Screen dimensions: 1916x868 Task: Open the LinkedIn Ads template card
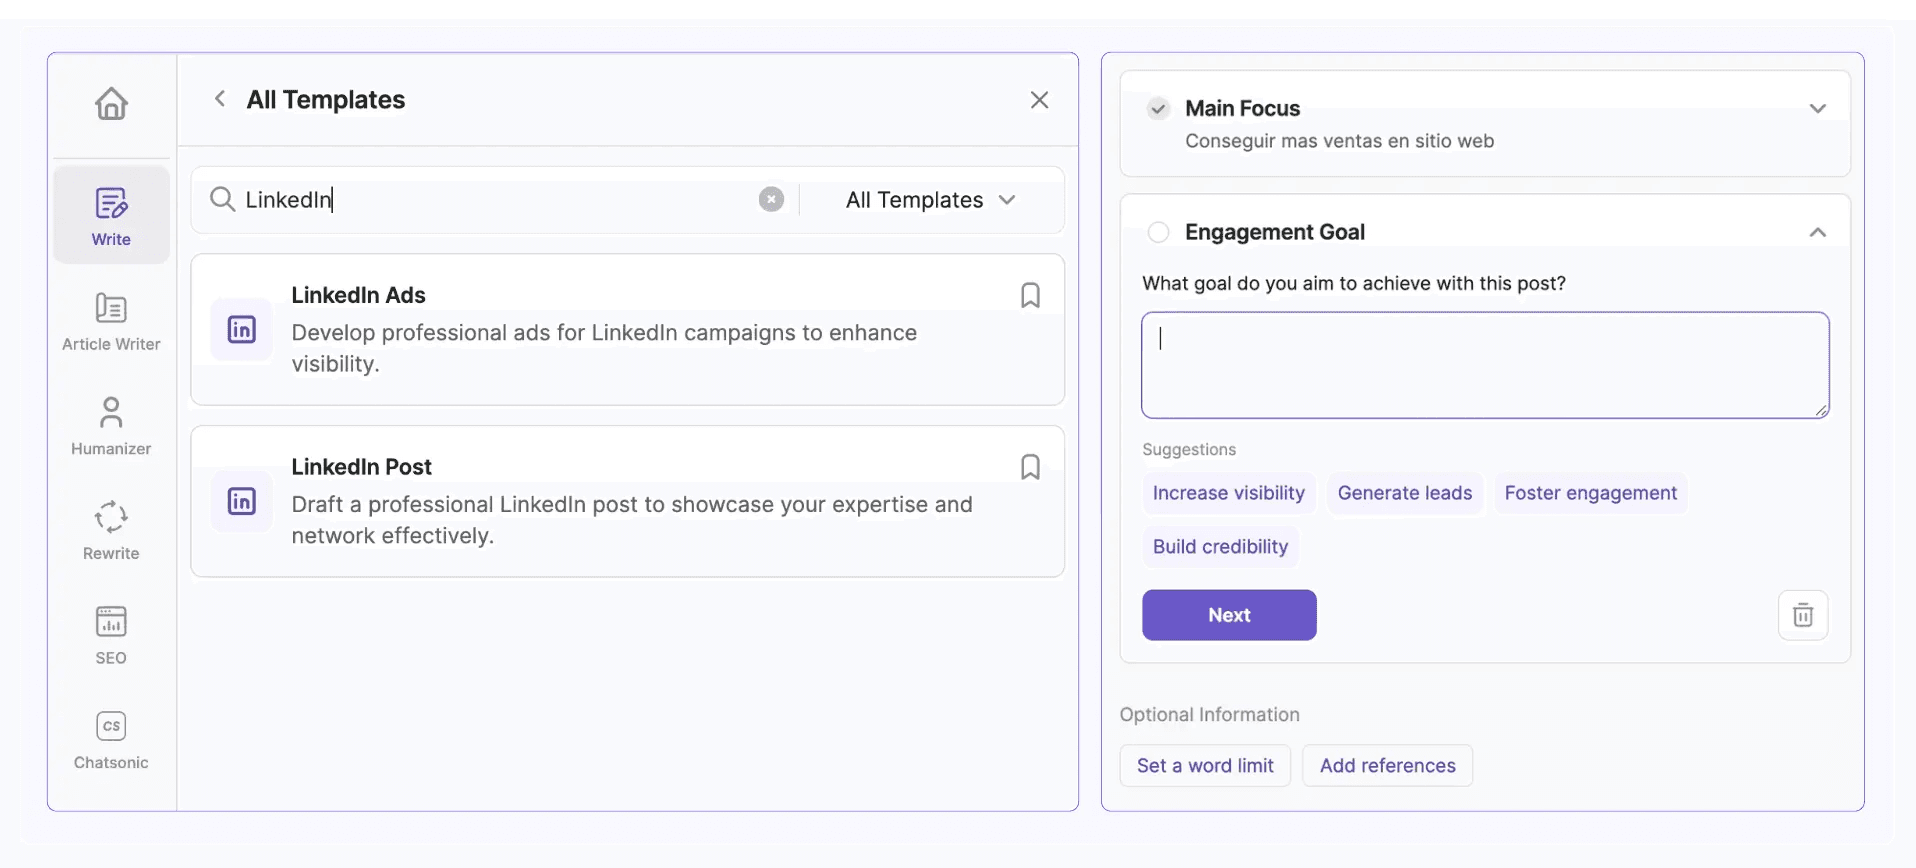coord(627,329)
